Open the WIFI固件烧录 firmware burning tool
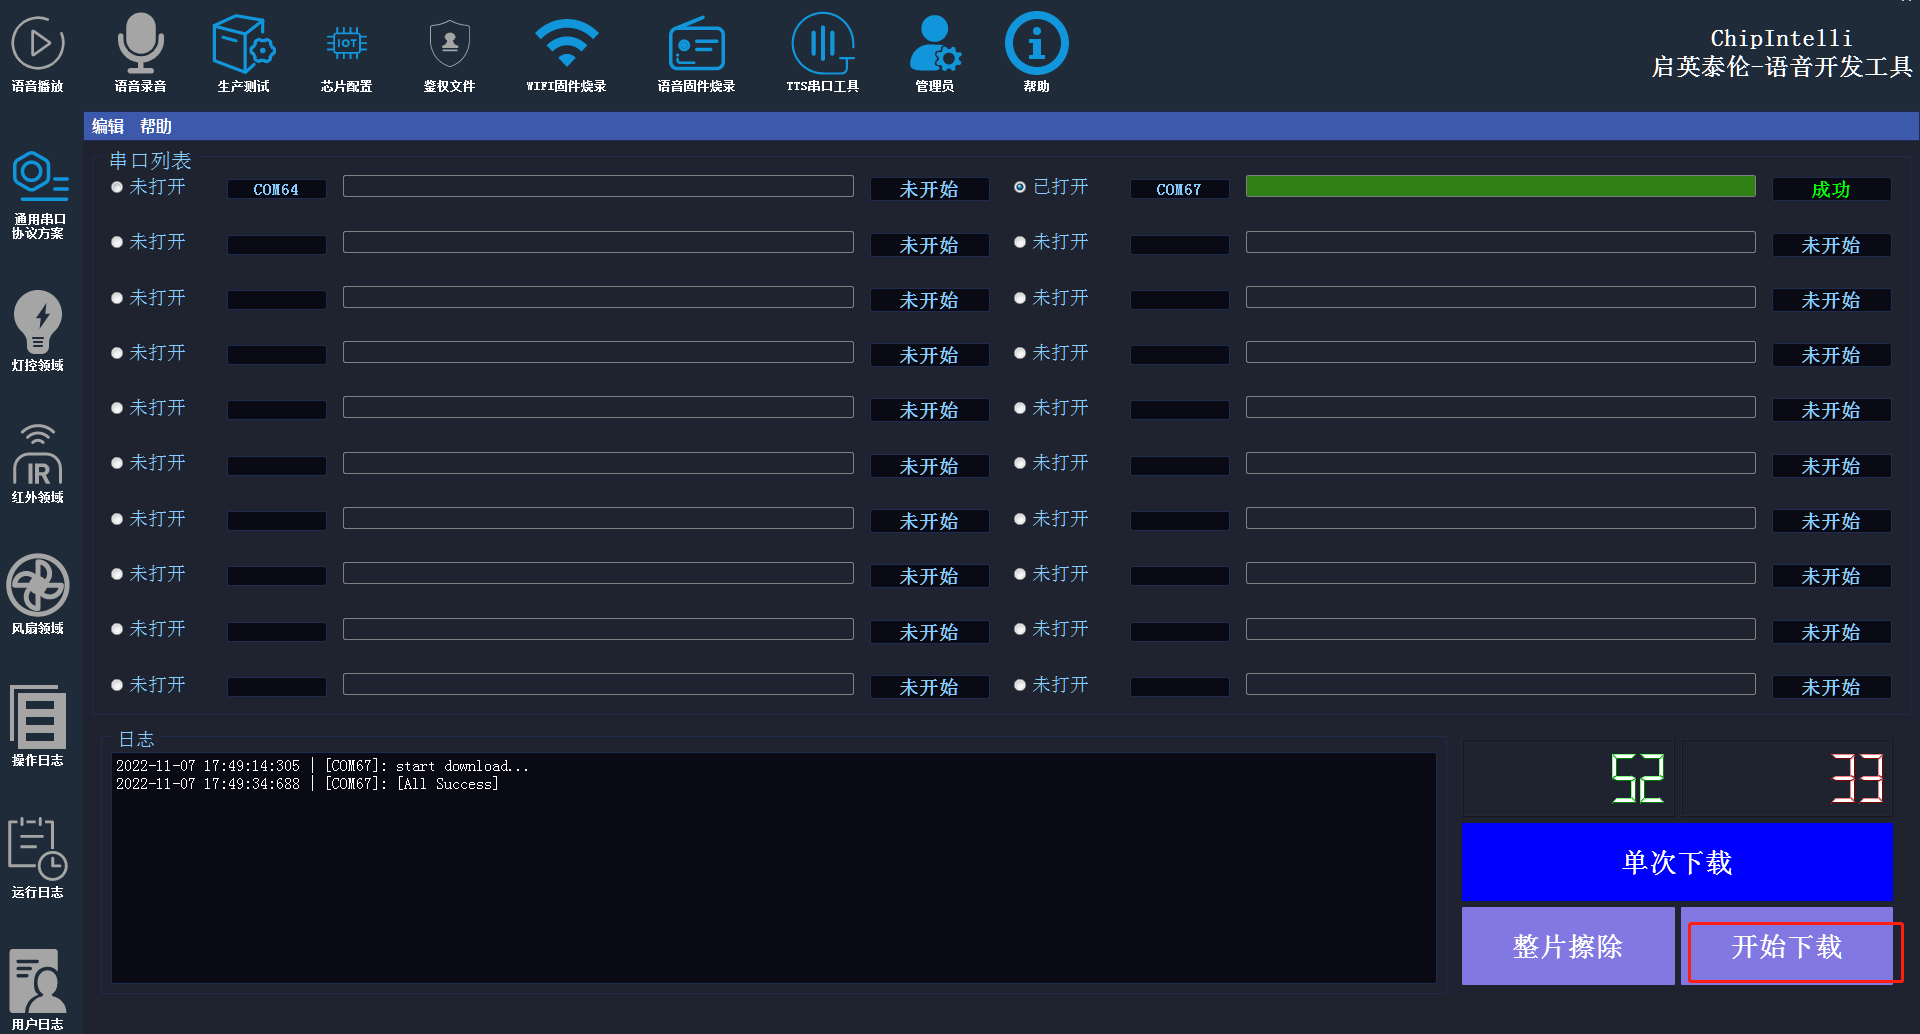 [566, 53]
